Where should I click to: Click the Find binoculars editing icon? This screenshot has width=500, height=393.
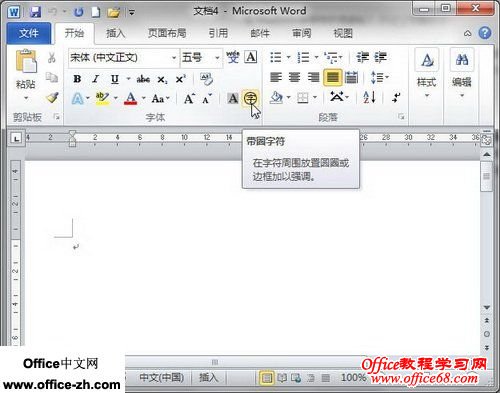[x=462, y=60]
